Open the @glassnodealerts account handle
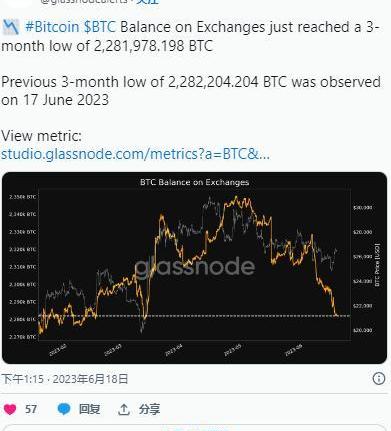The height and width of the screenshot is (431, 391). pyautogui.click(x=84, y=2)
